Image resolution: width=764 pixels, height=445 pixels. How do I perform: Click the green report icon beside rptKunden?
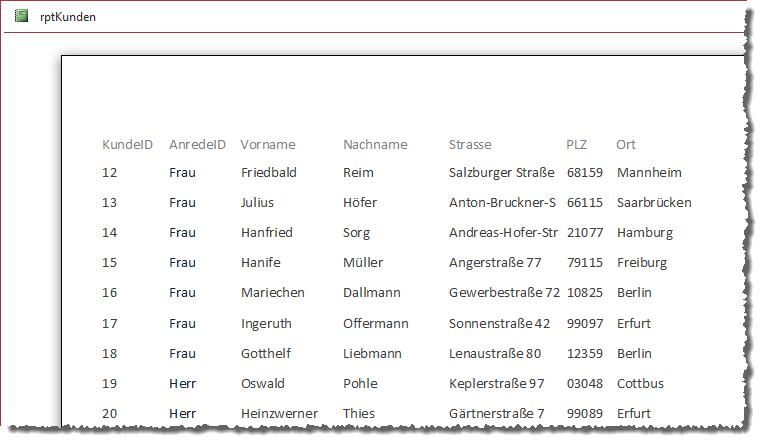pos(21,16)
